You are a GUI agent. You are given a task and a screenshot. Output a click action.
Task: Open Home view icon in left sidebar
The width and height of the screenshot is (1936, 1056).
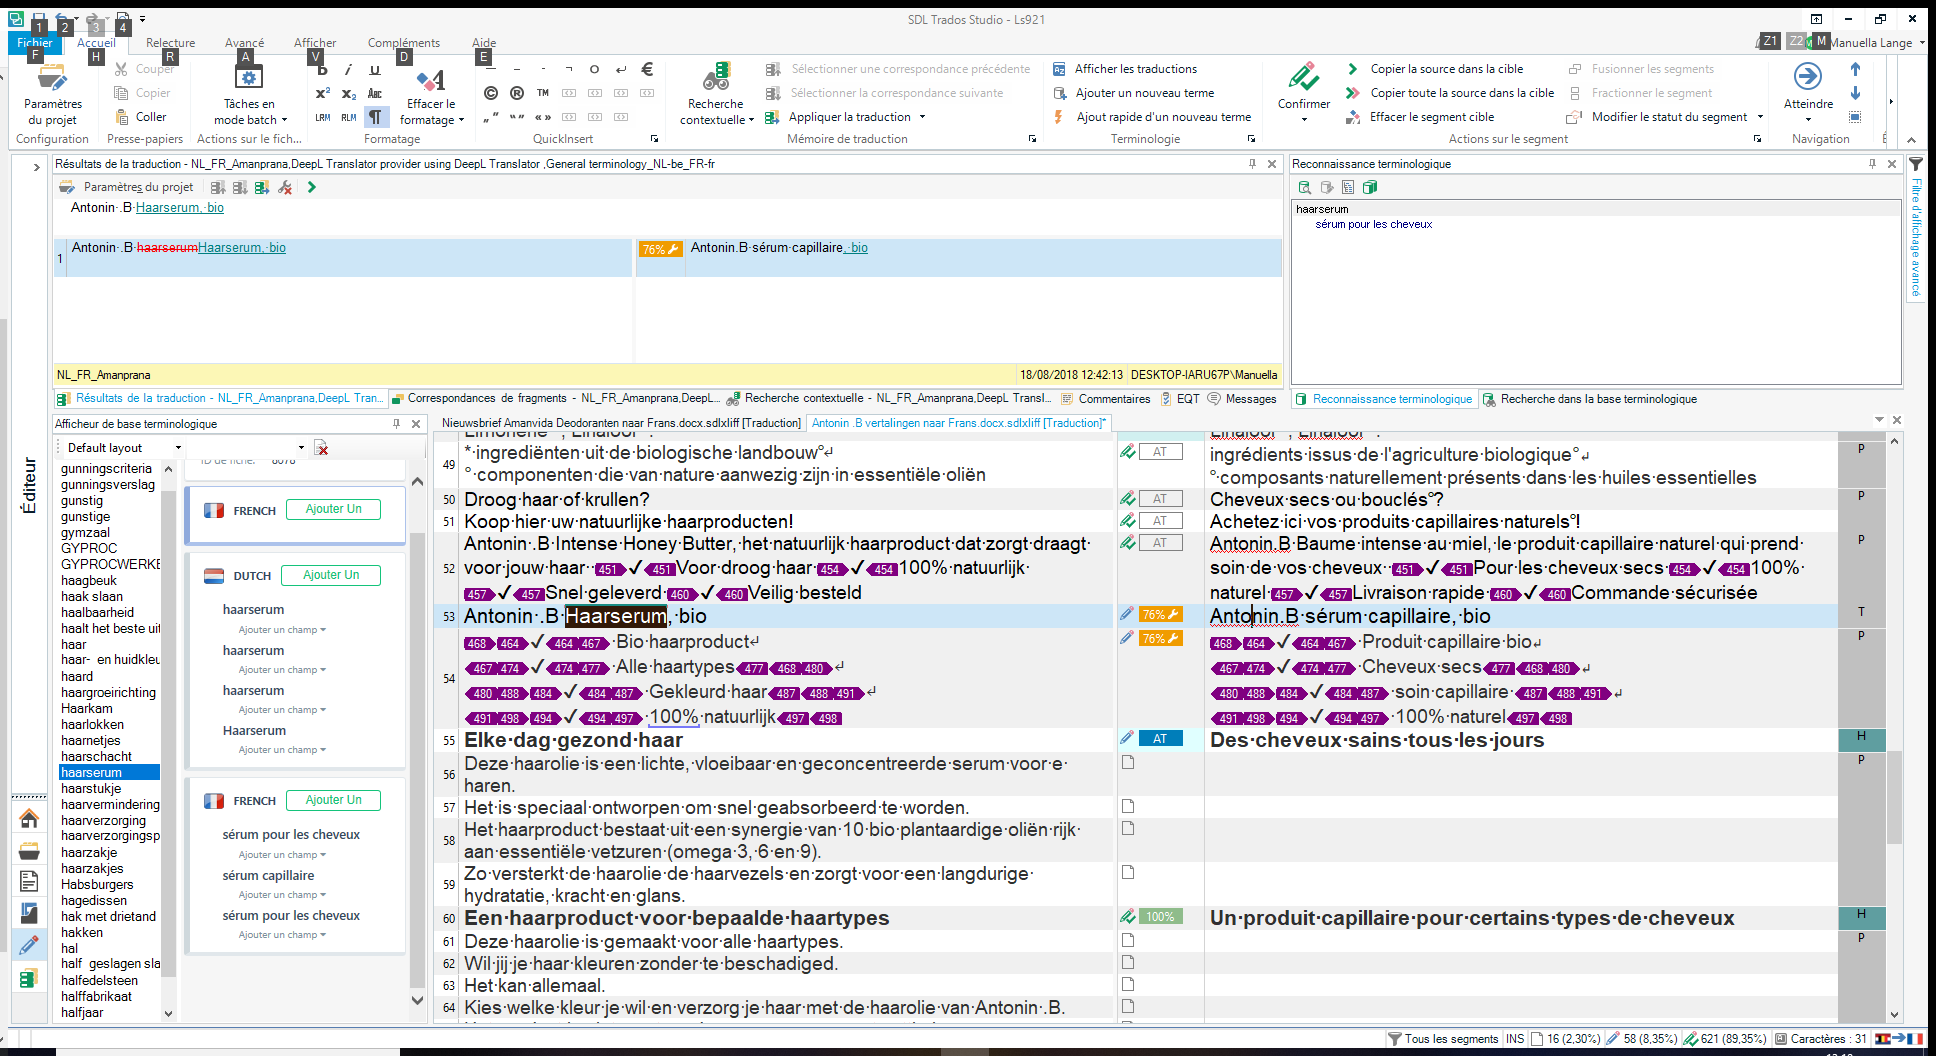point(29,819)
